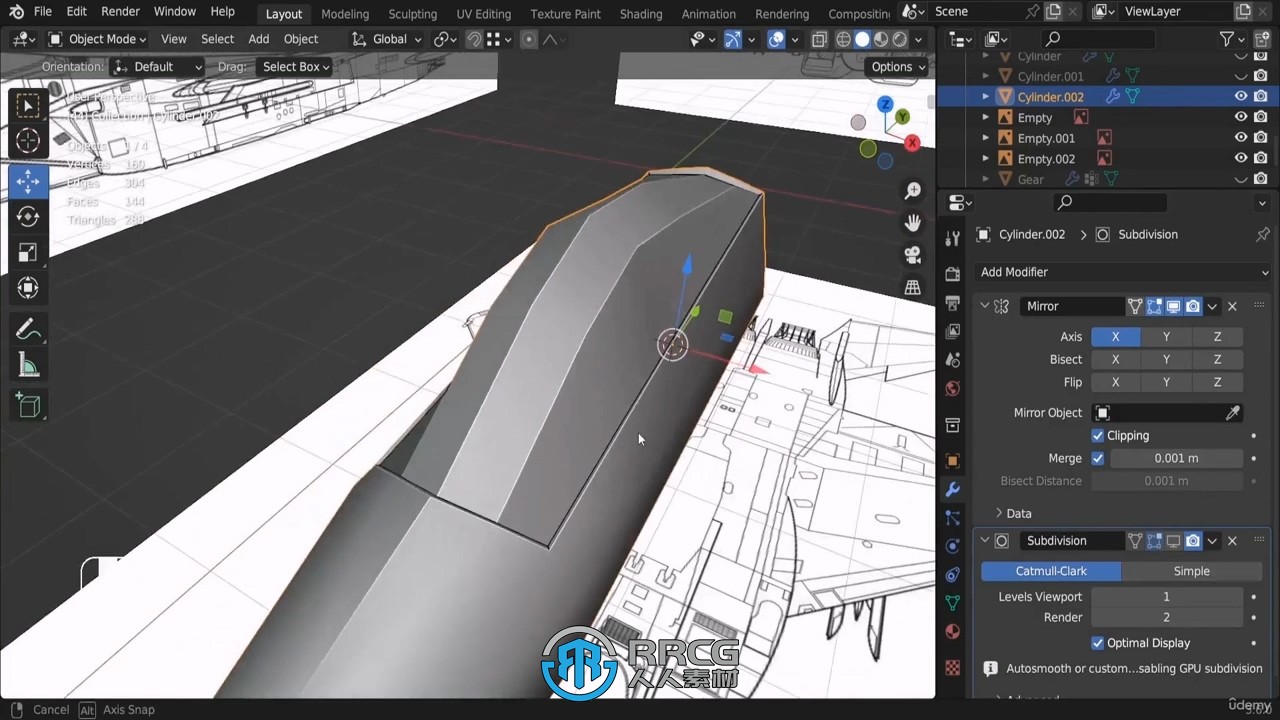Select the Annotate tool
This screenshot has width=1280, height=720.
click(x=28, y=330)
